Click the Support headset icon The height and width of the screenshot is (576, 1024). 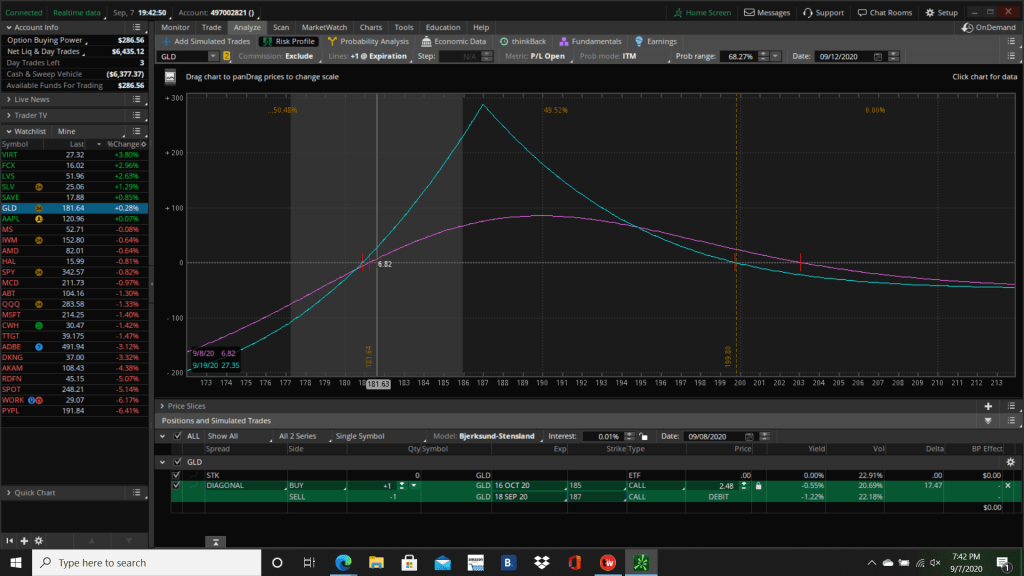pyautogui.click(x=807, y=13)
